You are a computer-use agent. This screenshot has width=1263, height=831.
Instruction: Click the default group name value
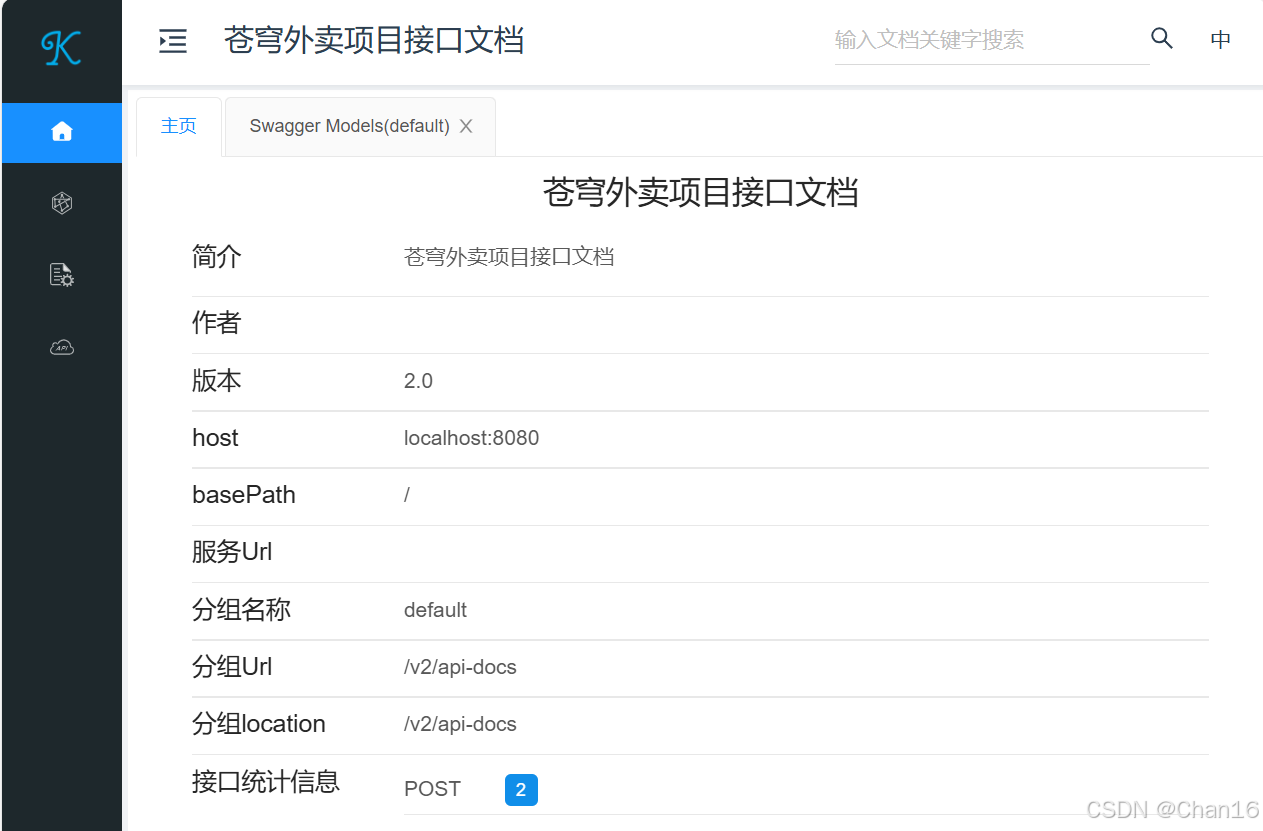[x=435, y=610]
